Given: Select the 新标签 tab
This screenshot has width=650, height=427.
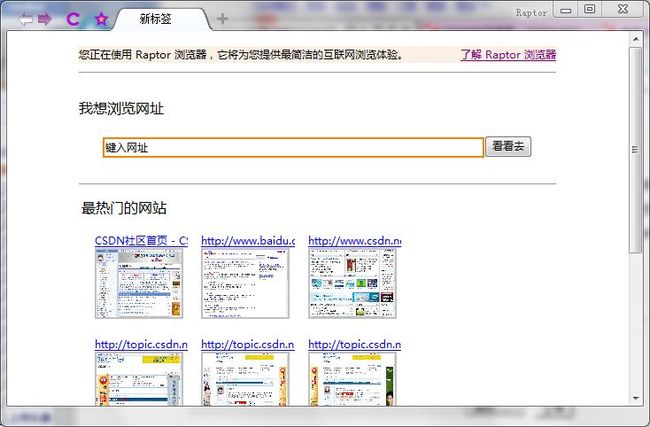Looking at the screenshot, I should click(162, 19).
